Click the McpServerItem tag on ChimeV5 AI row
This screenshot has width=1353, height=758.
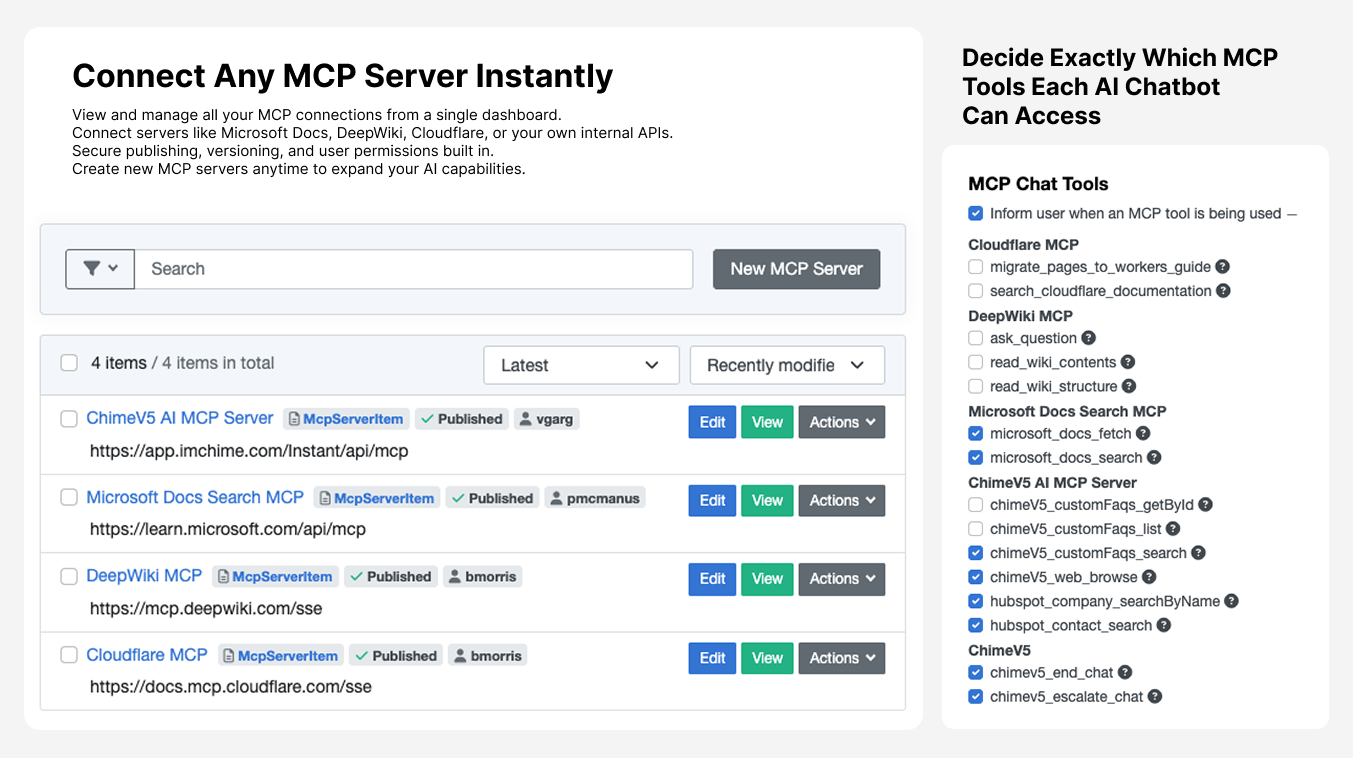pyautogui.click(x=346, y=419)
